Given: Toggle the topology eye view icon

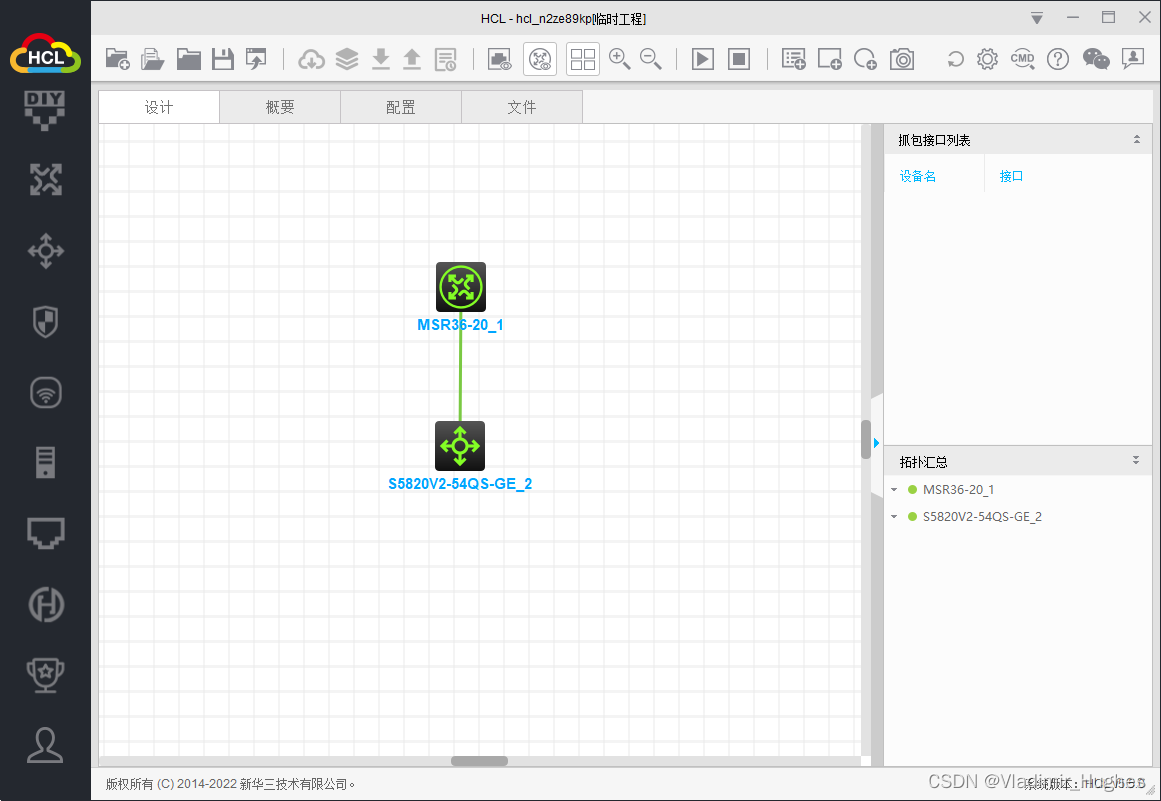Looking at the screenshot, I should pyautogui.click(x=541, y=59).
